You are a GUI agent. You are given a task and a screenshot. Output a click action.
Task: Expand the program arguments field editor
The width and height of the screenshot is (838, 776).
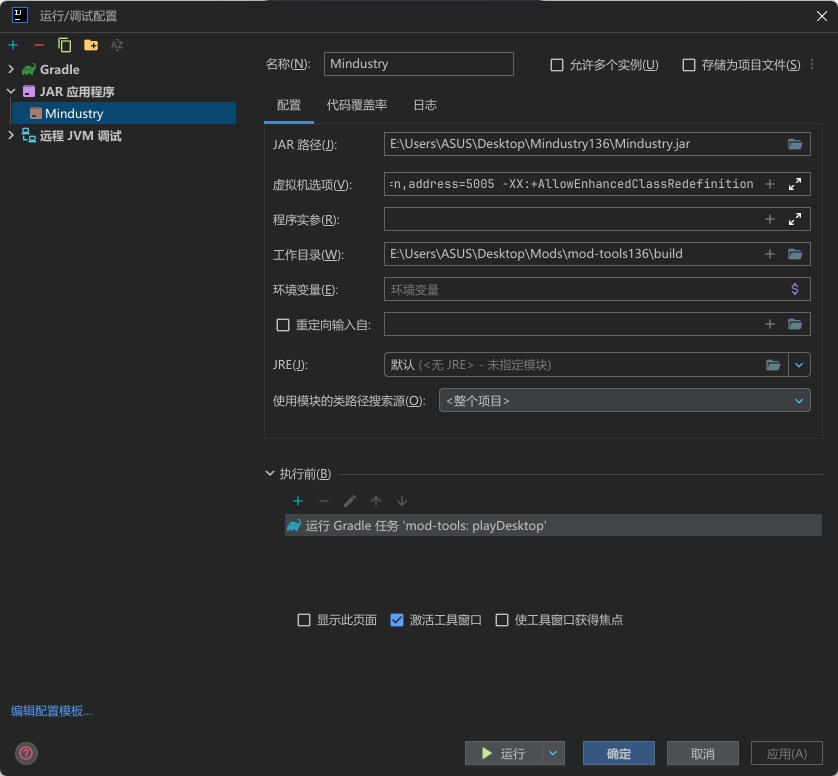tap(795, 219)
